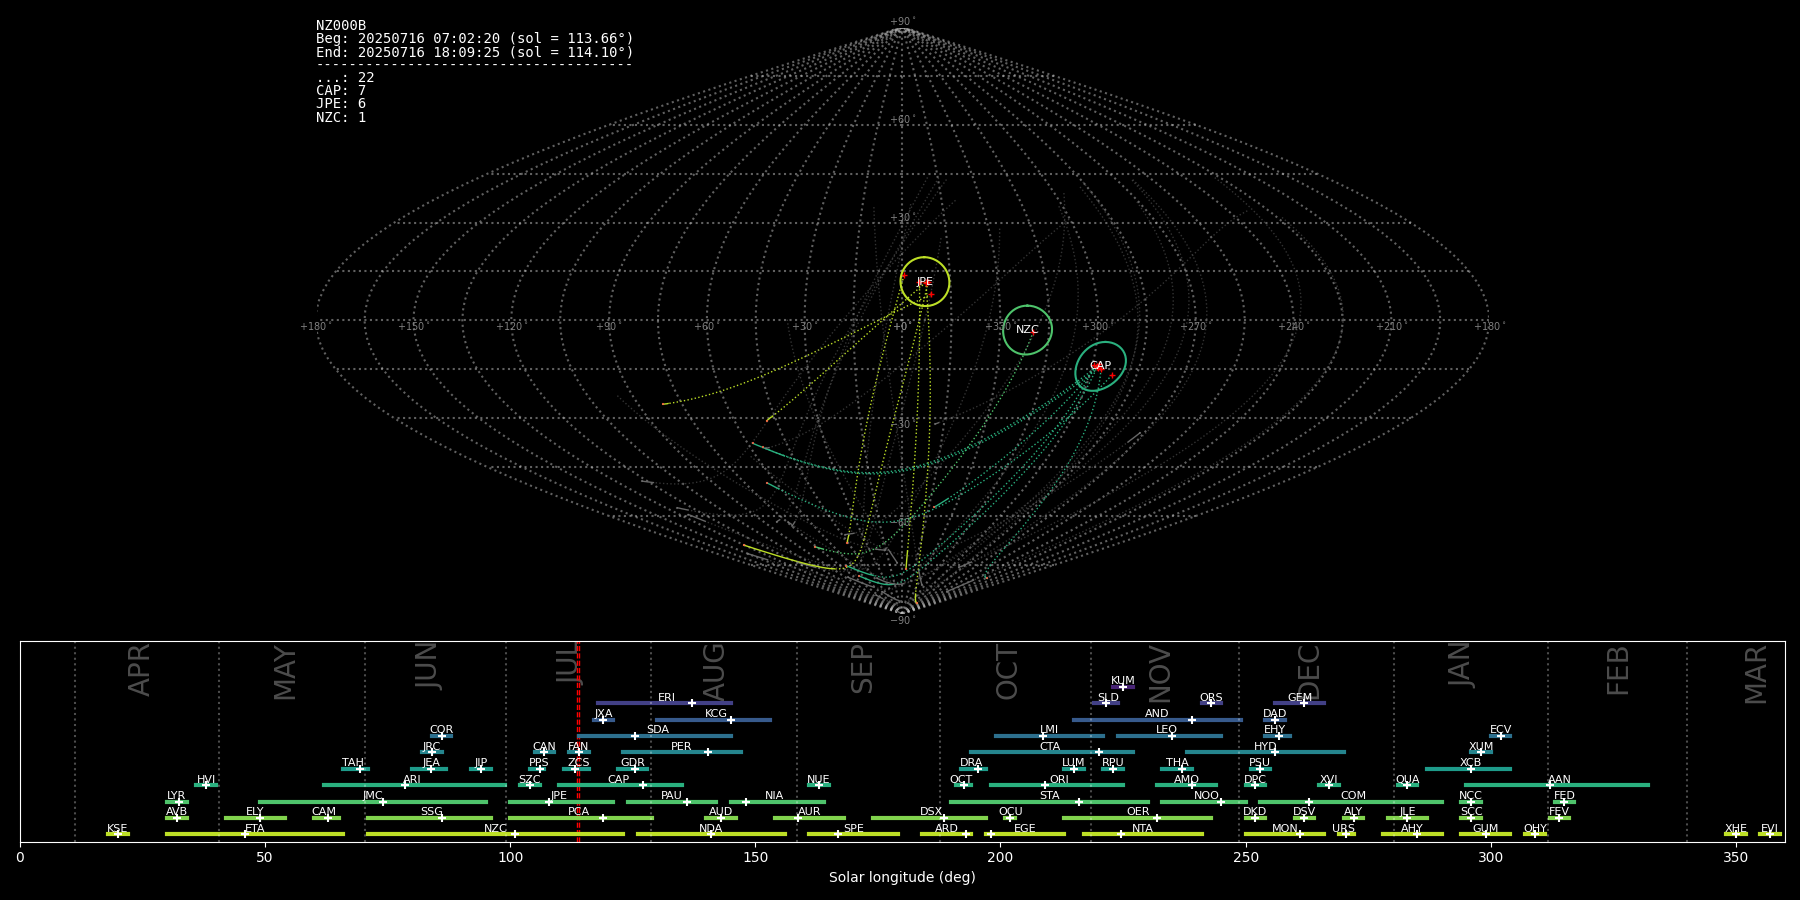Click the '+120' longitude label on the map
Screen dimensions: 1800x900
click(x=509, y=326)
